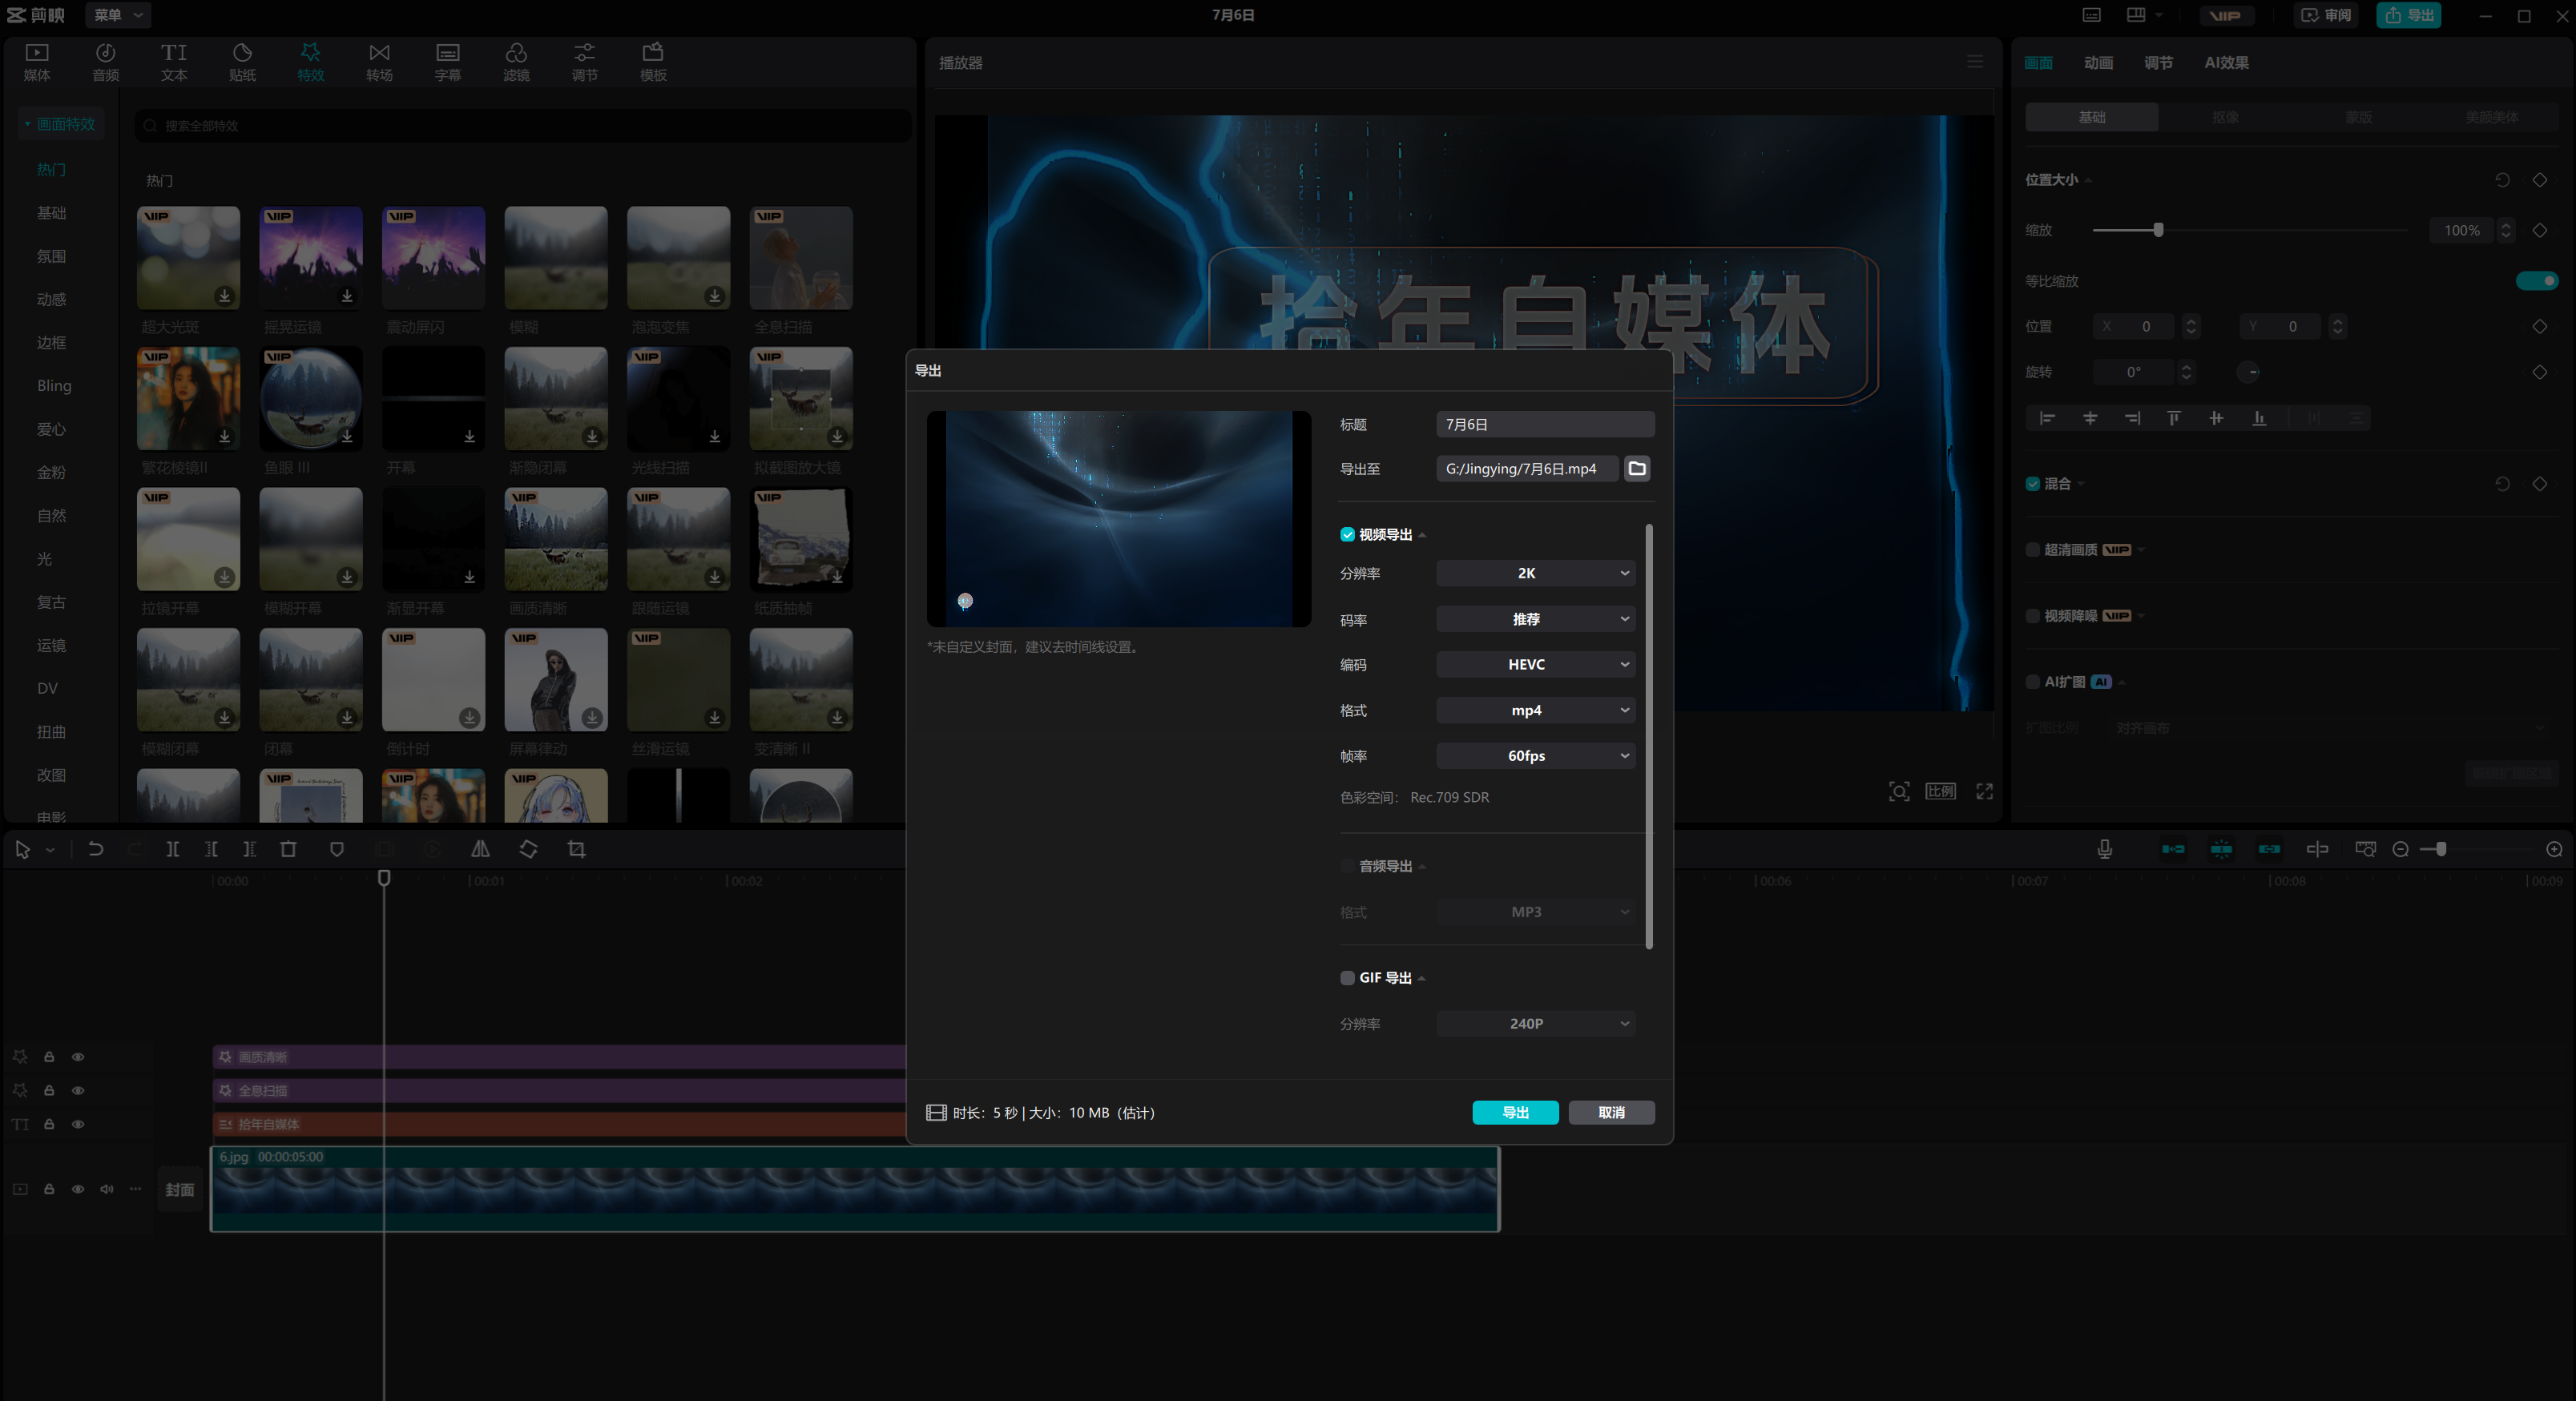Open the 媒体 media panel
The height and width of the screenshot is (1401, 2576).
[37, 62]
